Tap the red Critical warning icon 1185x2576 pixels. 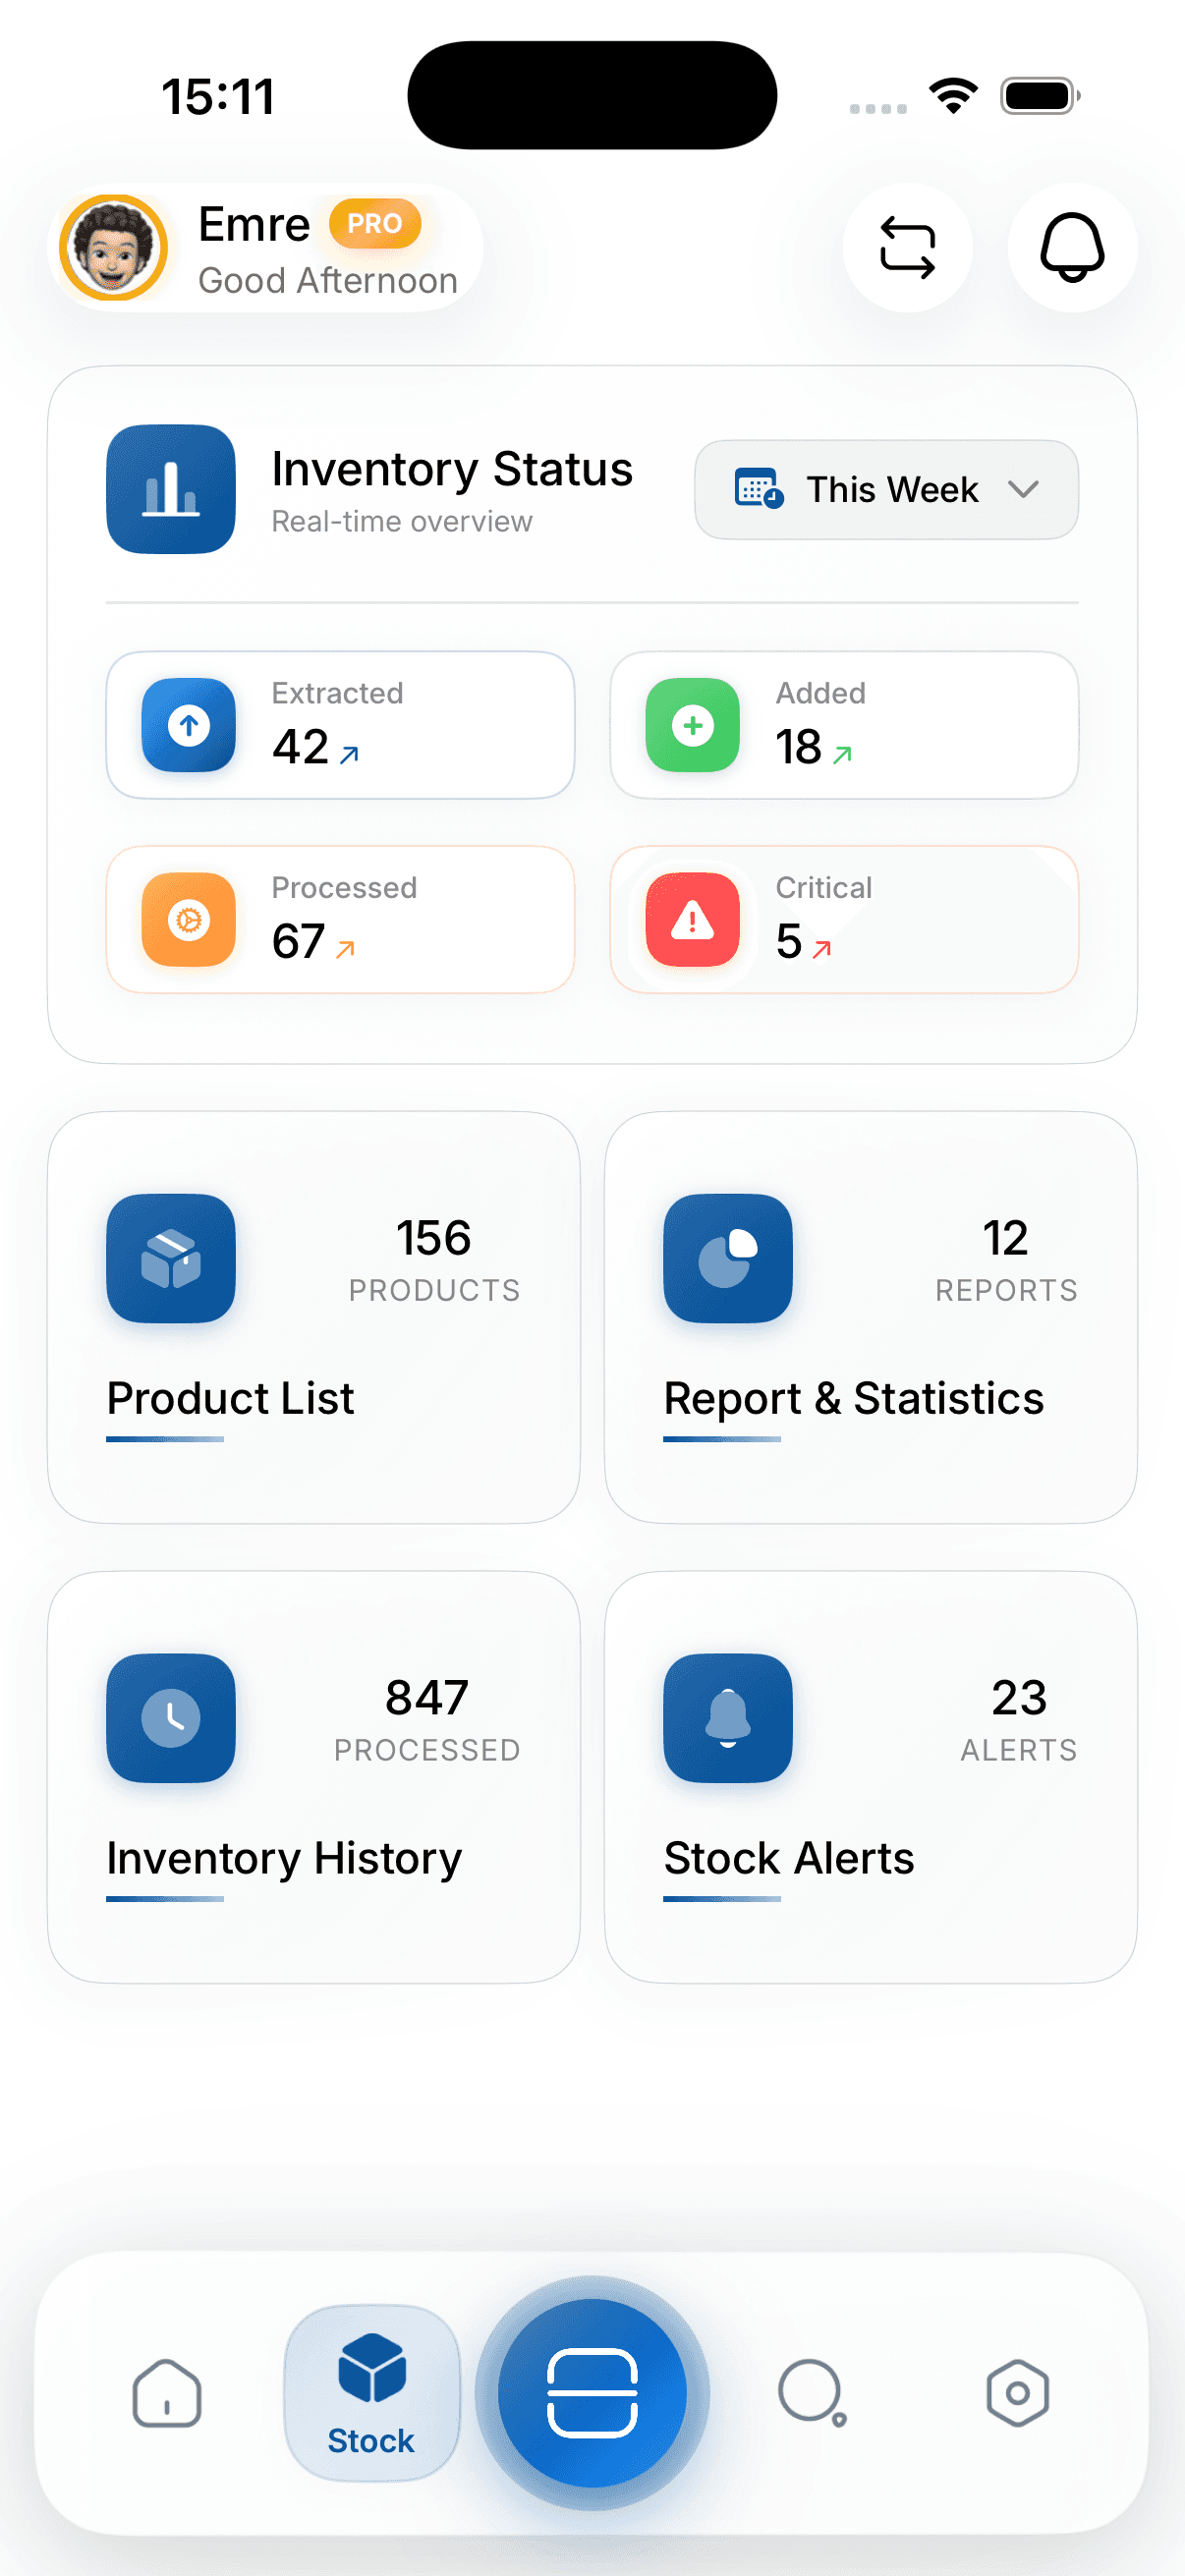(x=692, y=919)
